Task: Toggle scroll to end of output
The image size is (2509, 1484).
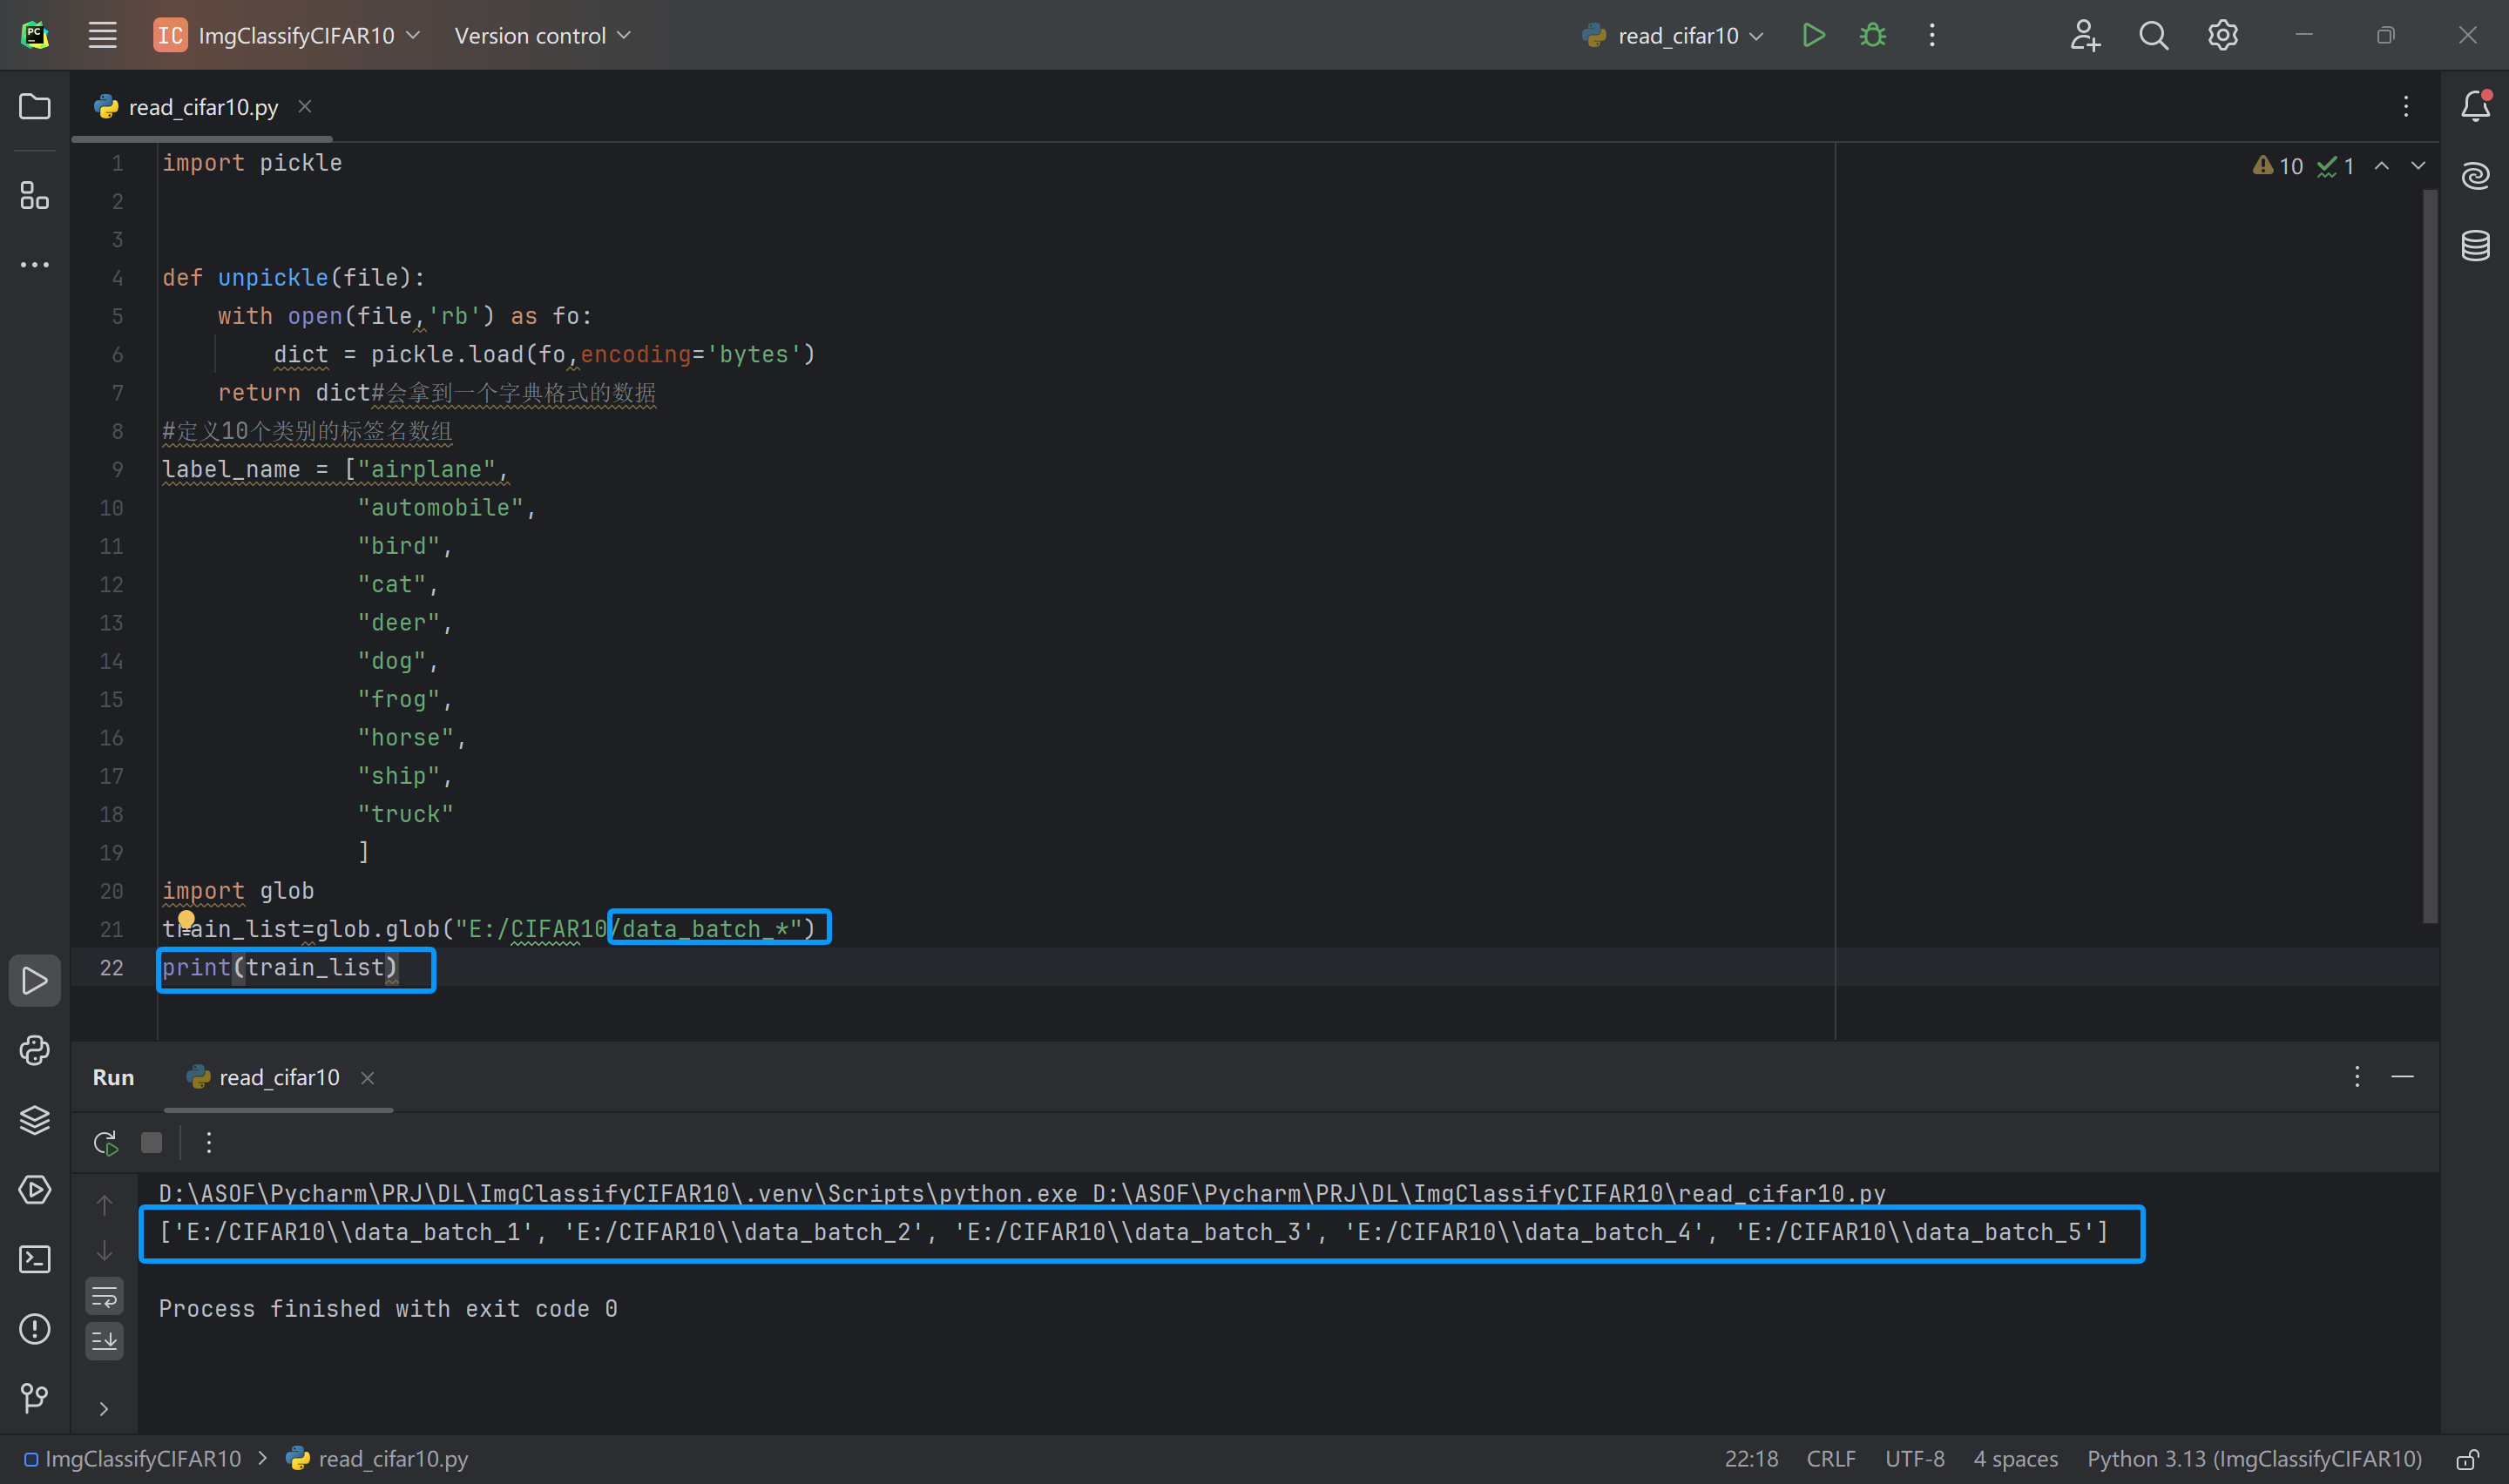Action: tap(105, 1340)
